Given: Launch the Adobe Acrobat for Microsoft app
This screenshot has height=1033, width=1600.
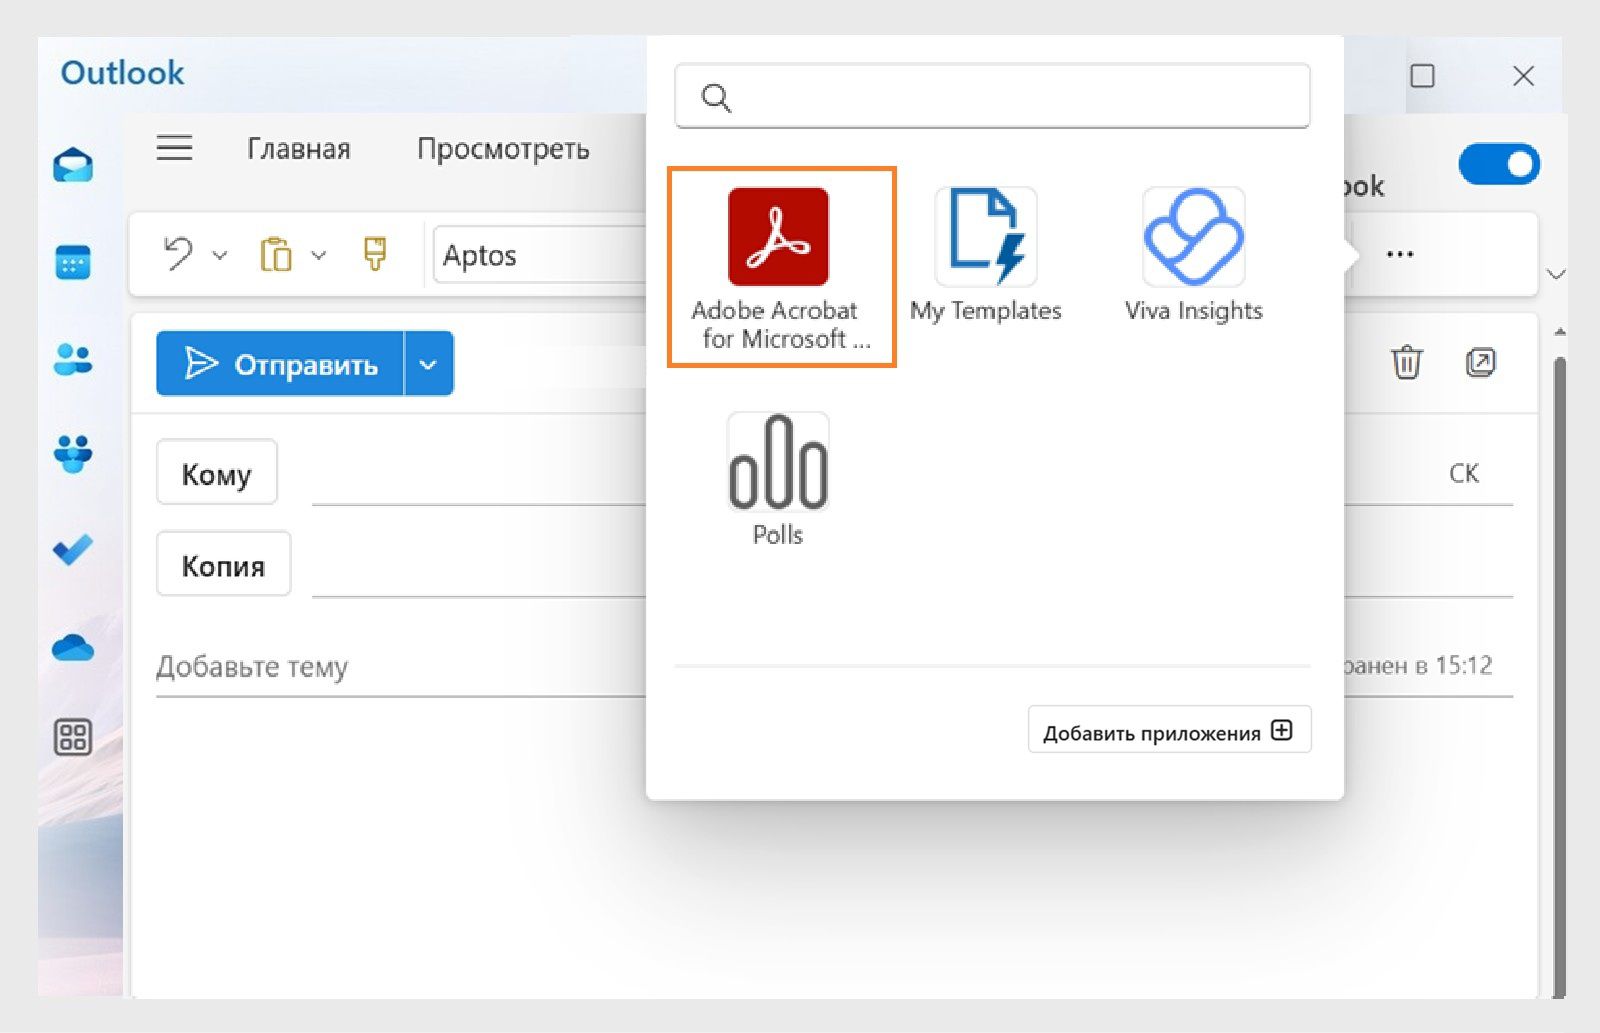Looking at the screenshot, I should (780, 237).
